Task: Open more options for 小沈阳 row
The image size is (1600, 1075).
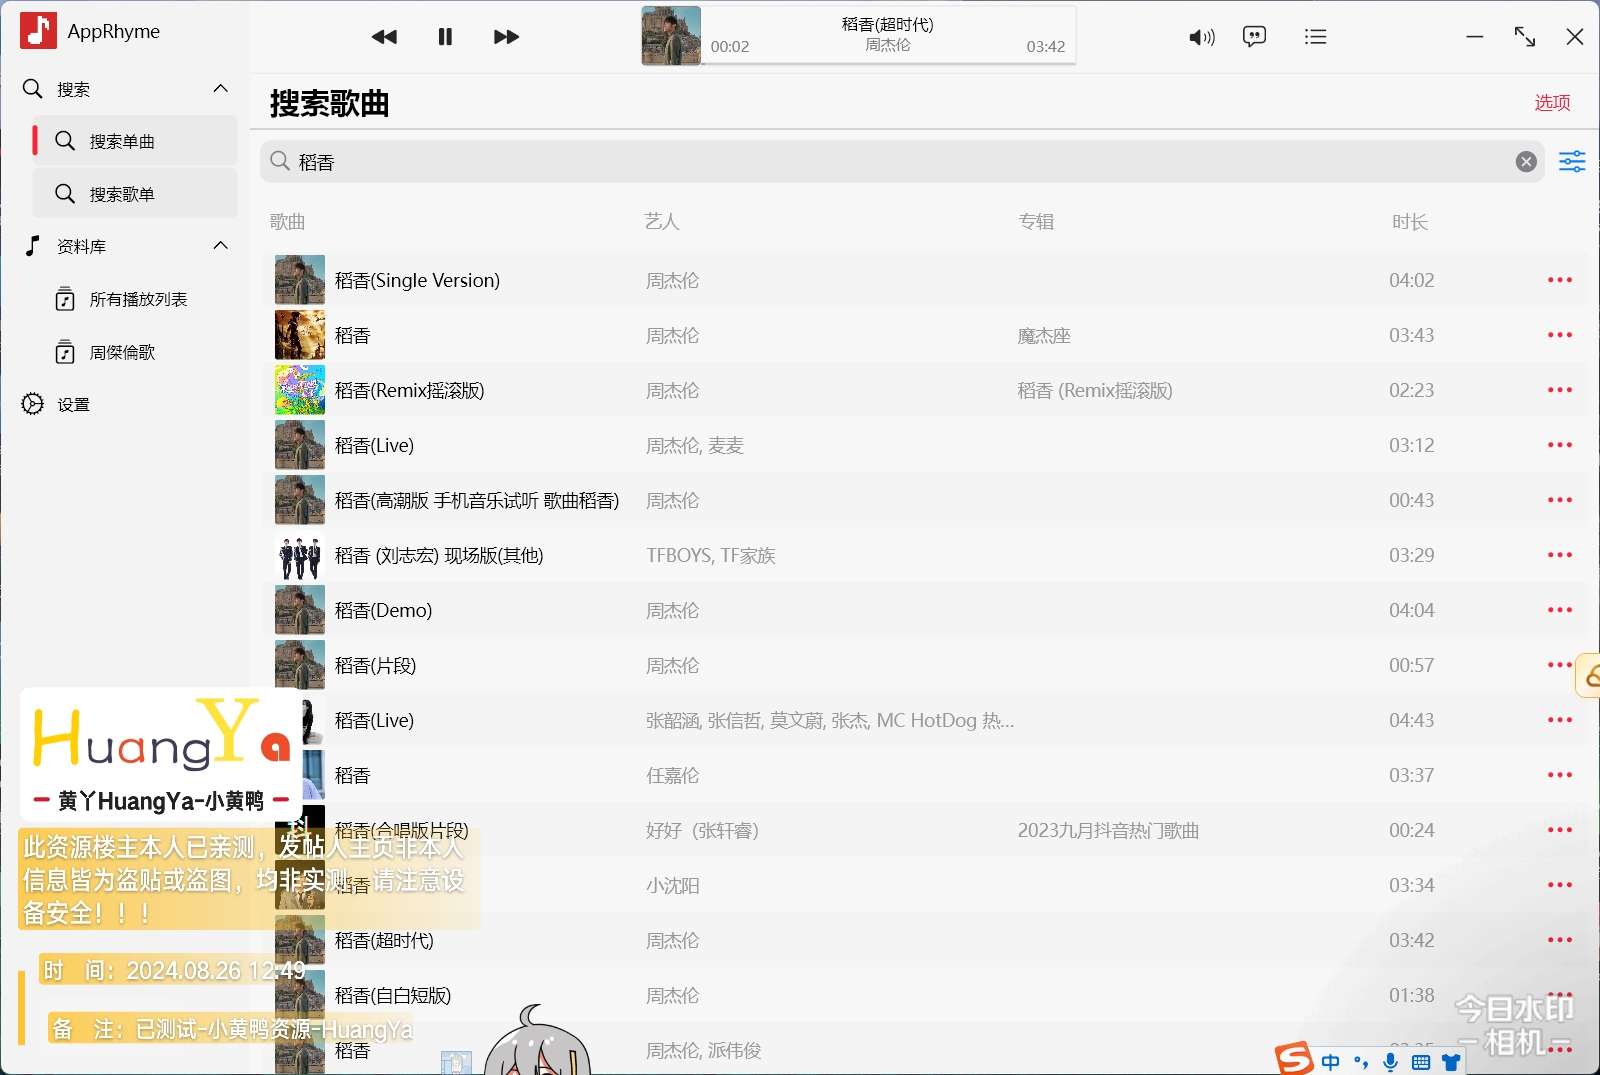Action: coord(1560,885)
